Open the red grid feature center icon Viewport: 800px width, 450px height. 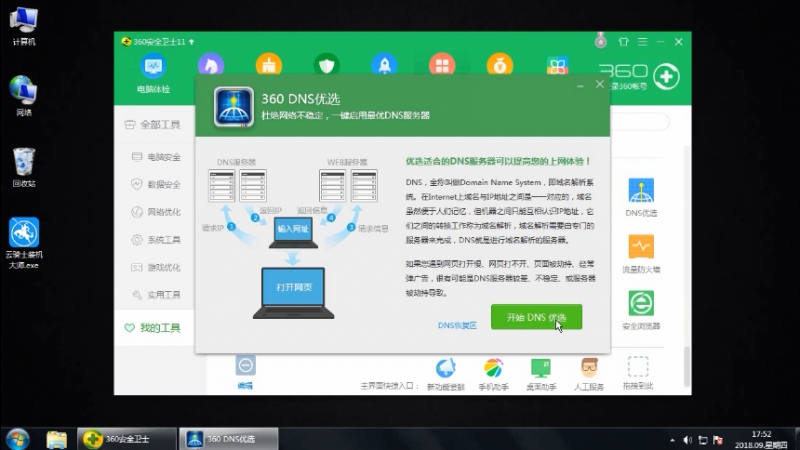pos(442,65)
